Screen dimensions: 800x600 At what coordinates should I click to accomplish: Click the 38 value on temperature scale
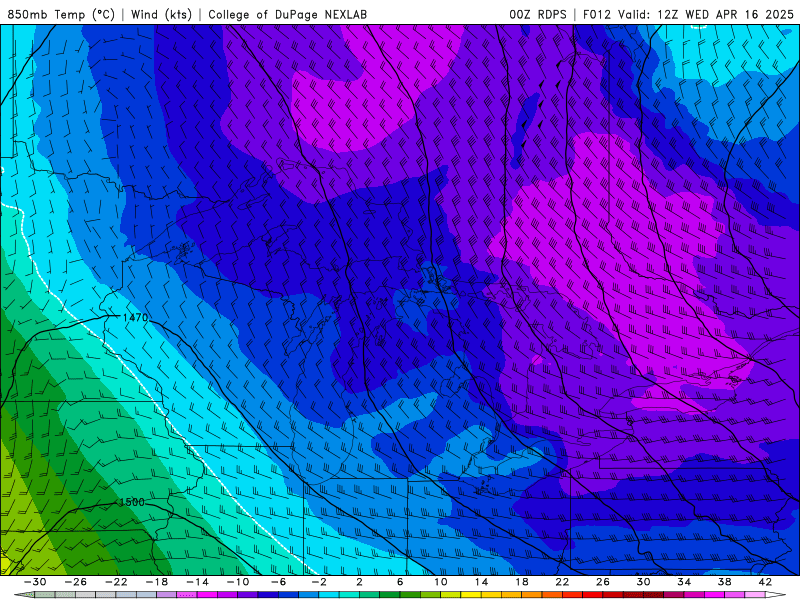(724, 582)
